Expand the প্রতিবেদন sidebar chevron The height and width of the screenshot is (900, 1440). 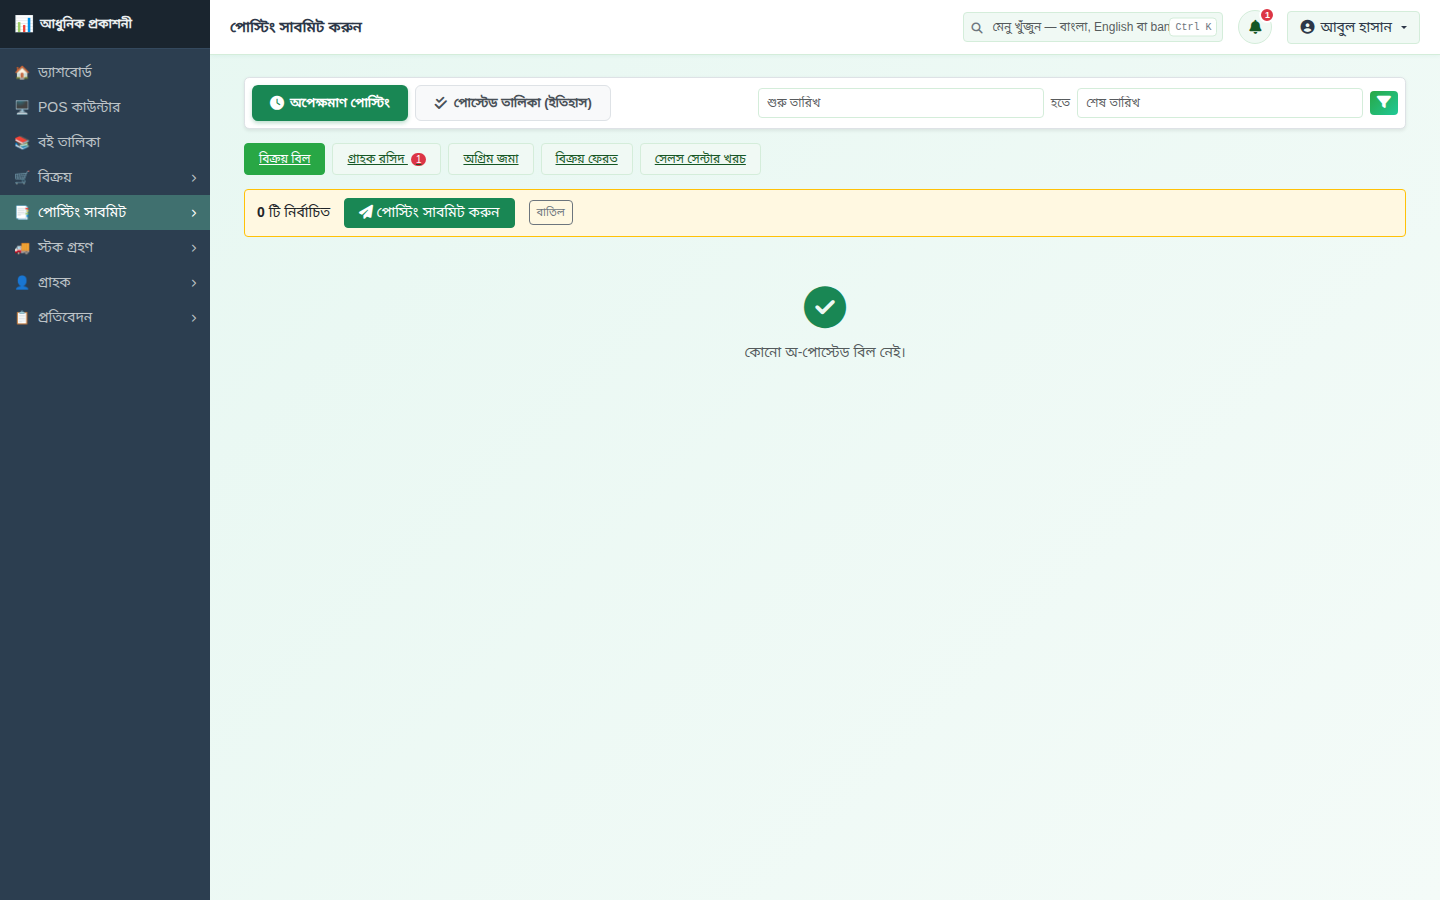pos(194,318)
